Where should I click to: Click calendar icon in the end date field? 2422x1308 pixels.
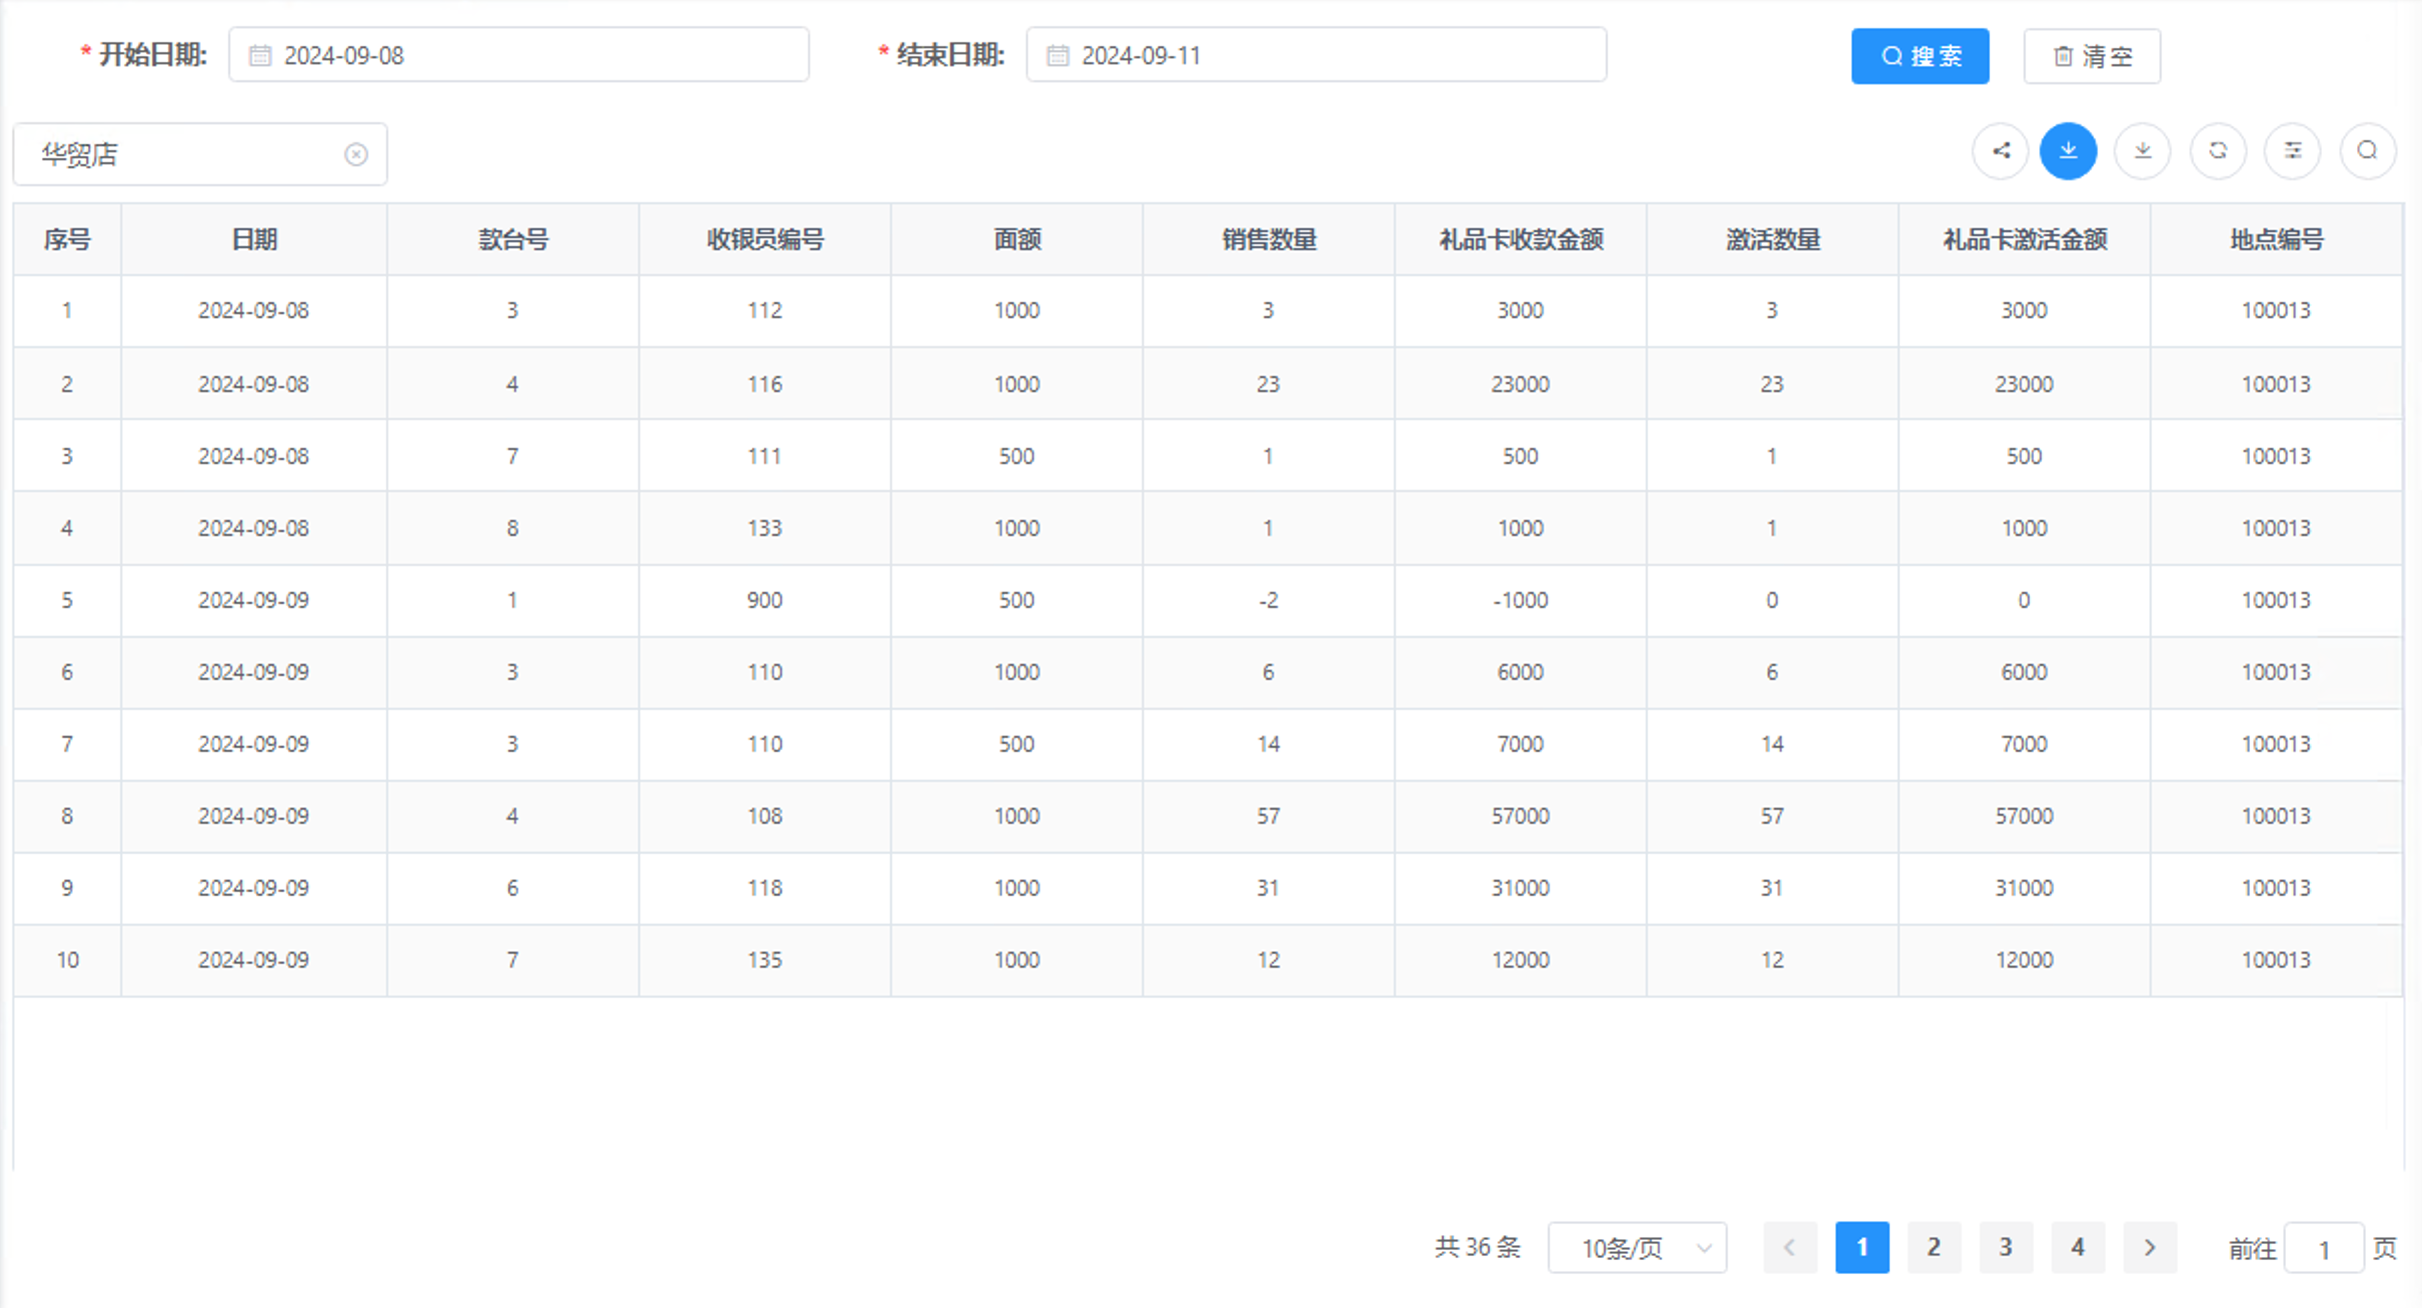click(1058, 56)
